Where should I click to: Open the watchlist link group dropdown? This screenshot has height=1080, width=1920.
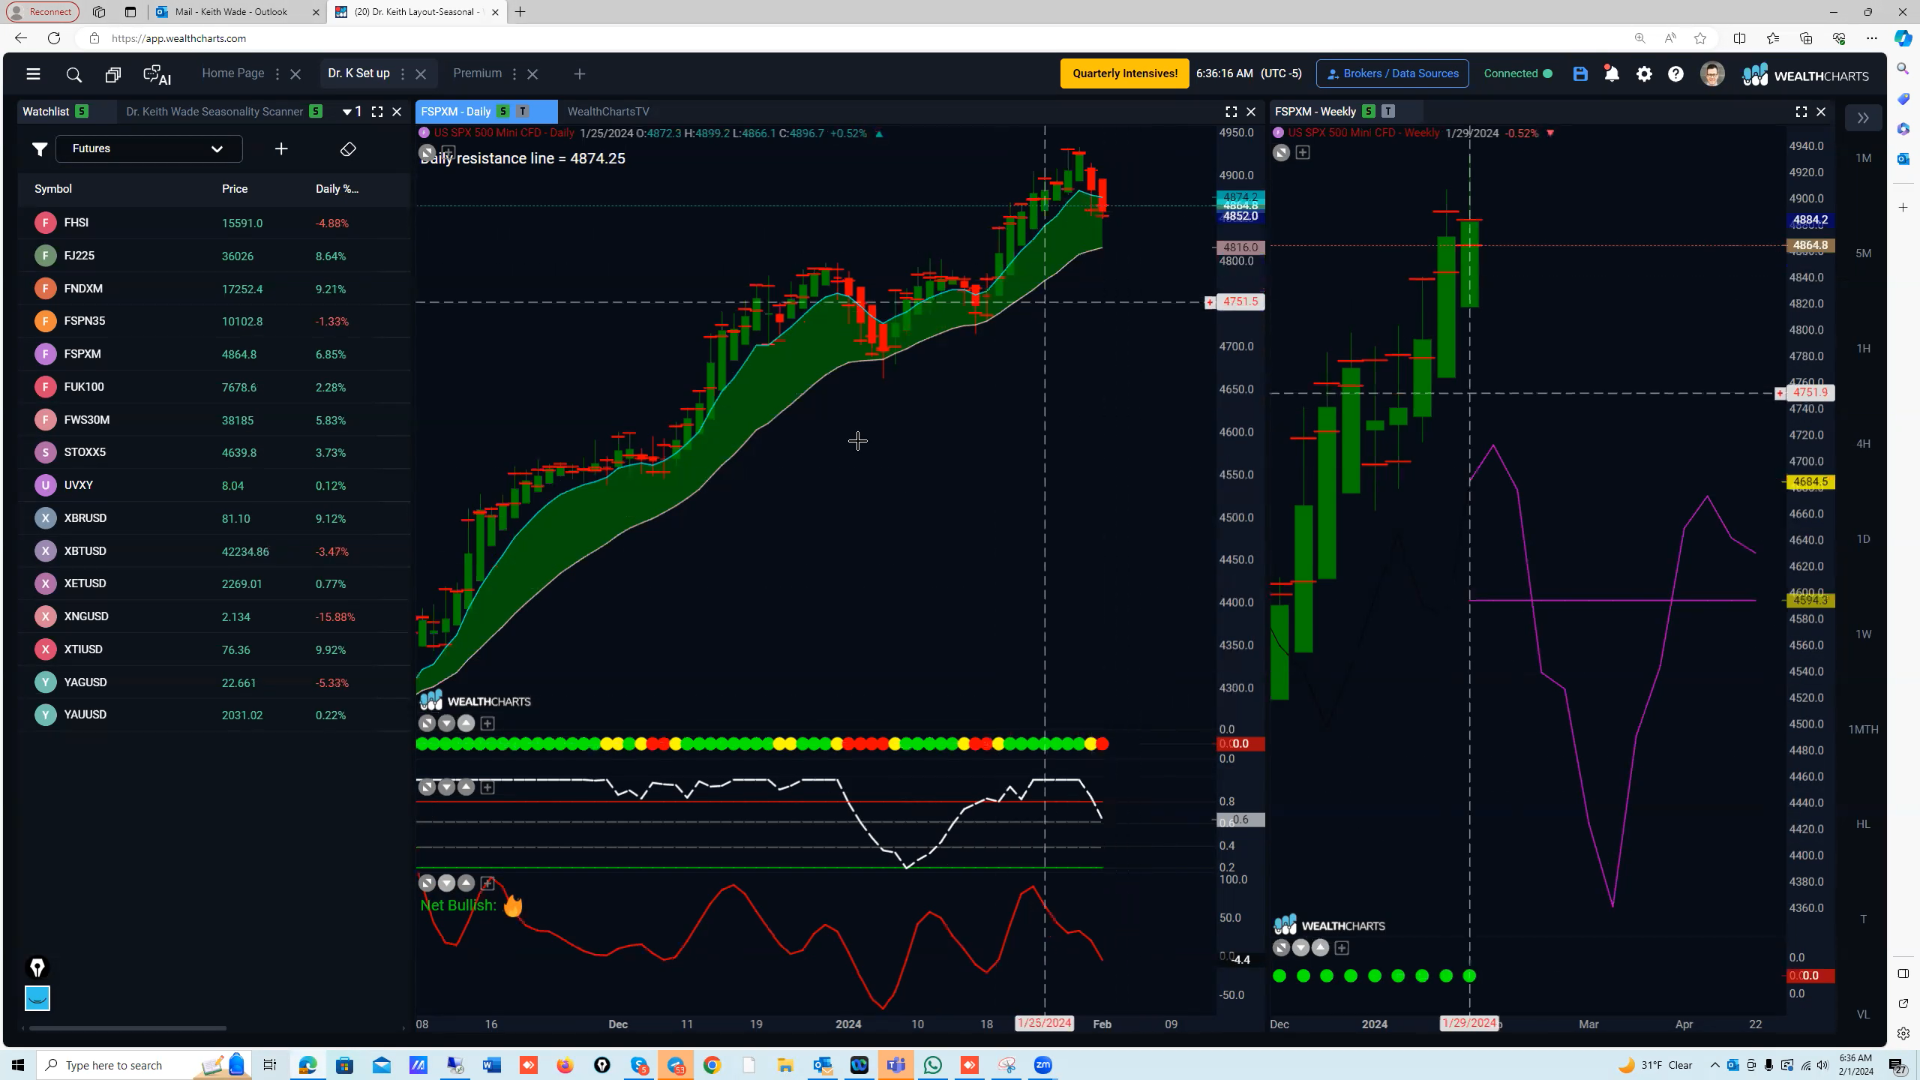[x=352, y=112]
